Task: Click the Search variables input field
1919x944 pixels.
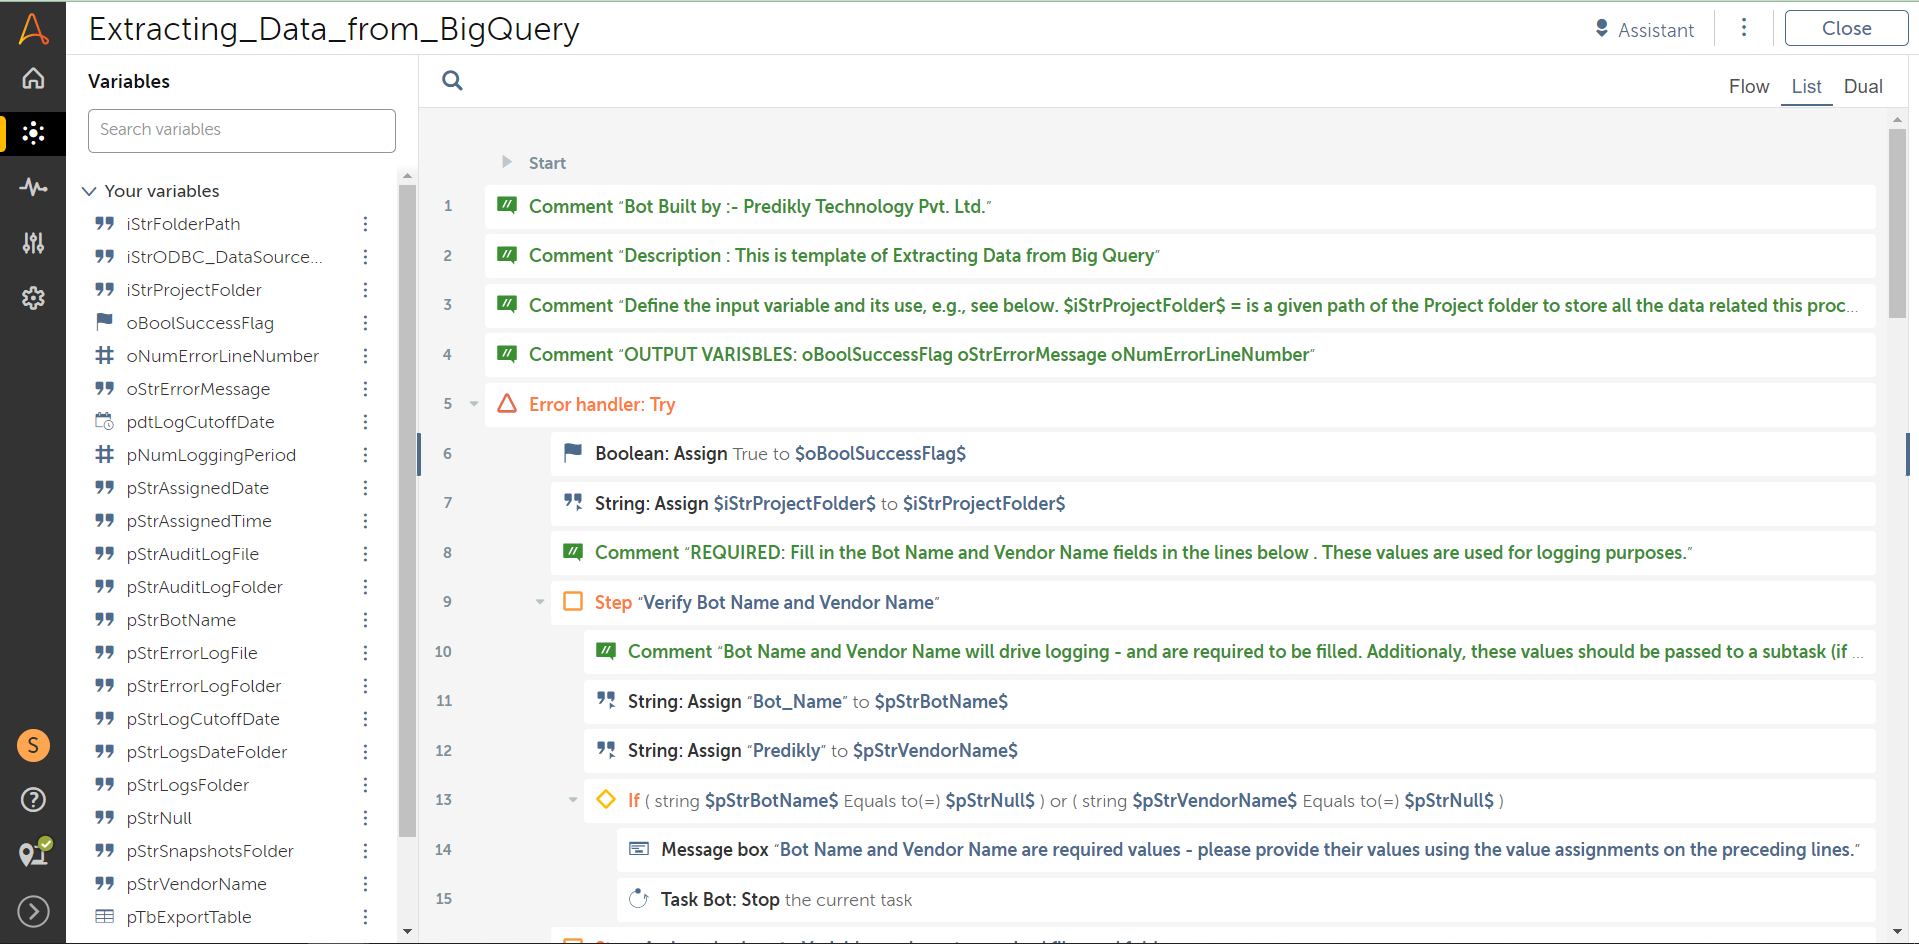Action: click(x=242, y=130)
